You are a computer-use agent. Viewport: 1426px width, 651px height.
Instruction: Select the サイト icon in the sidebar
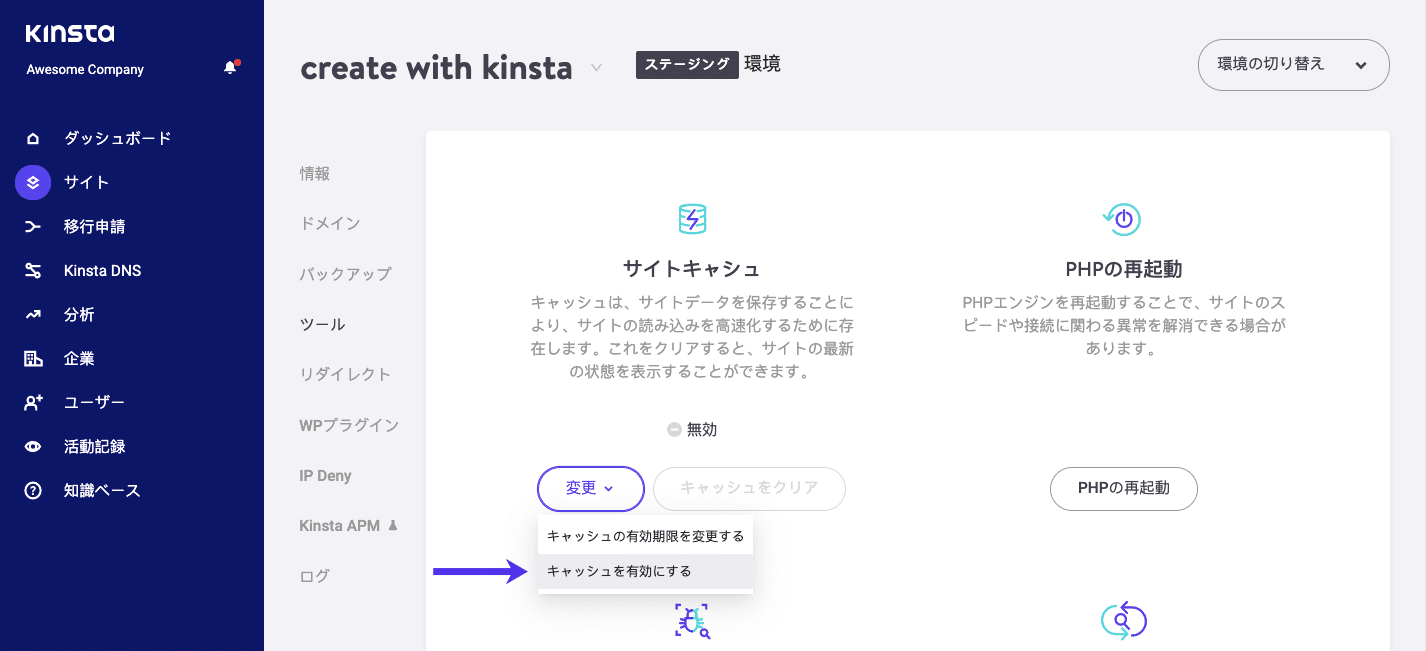point(32,182)
